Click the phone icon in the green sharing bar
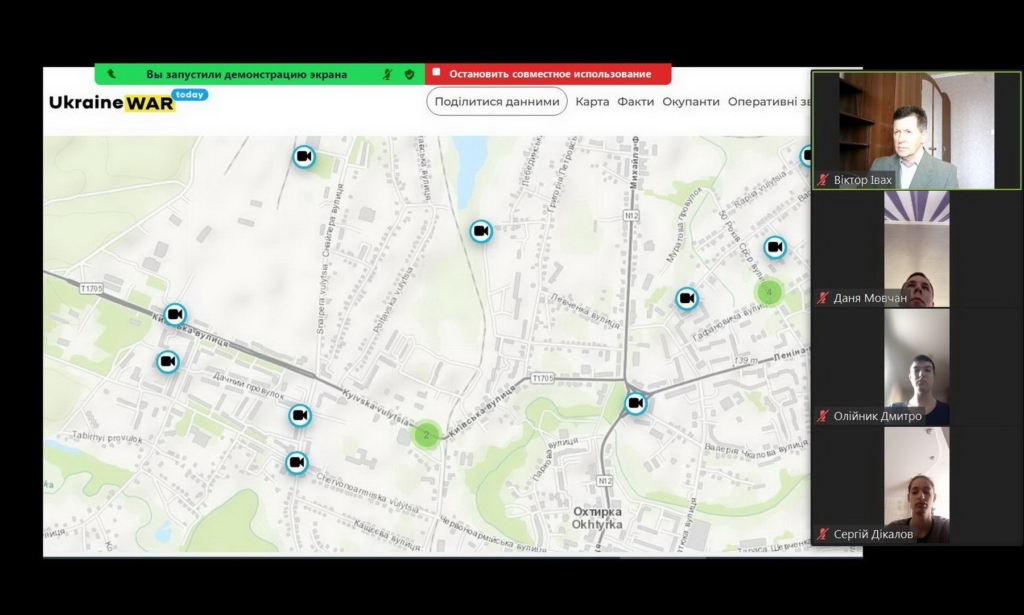Image resolution: width=1024 pixels, height=615 pixels. point(111,74)
